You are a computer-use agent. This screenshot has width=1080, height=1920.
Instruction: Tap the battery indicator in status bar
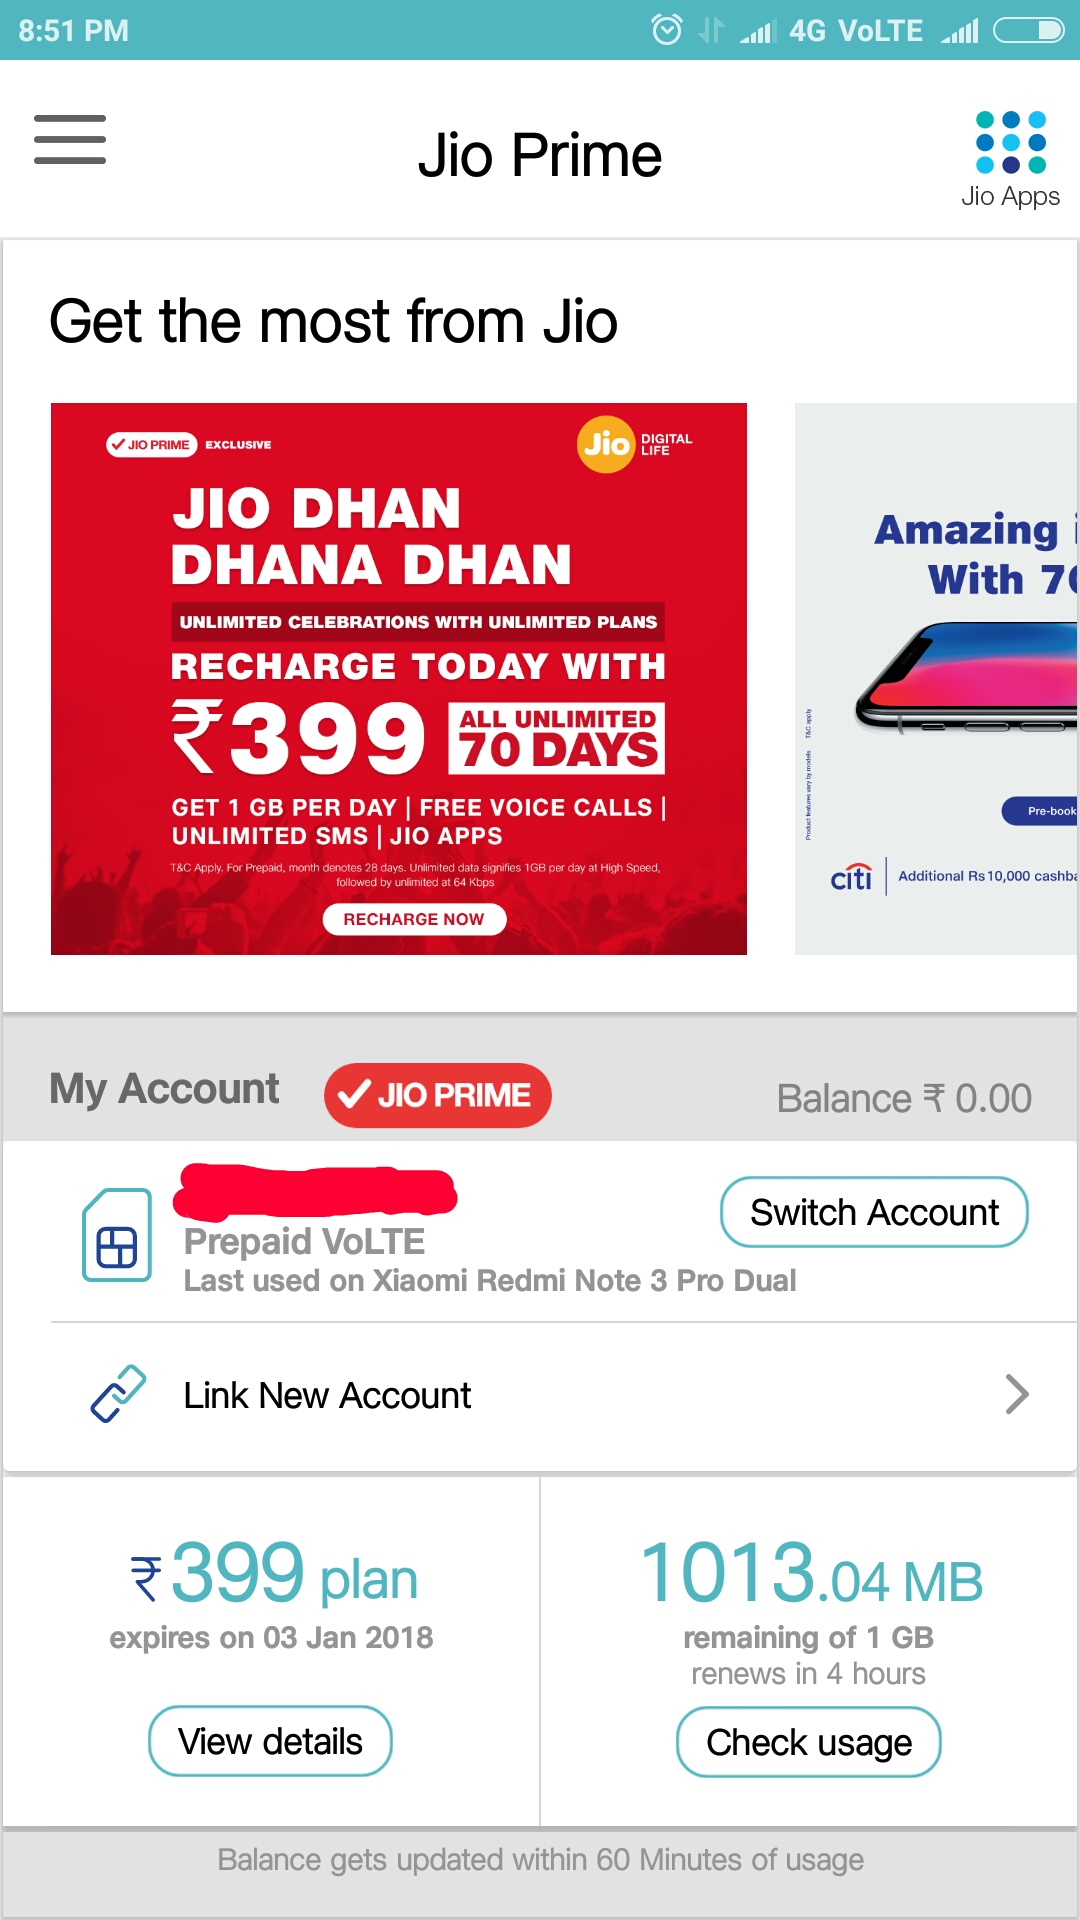tap(1028, 31)
